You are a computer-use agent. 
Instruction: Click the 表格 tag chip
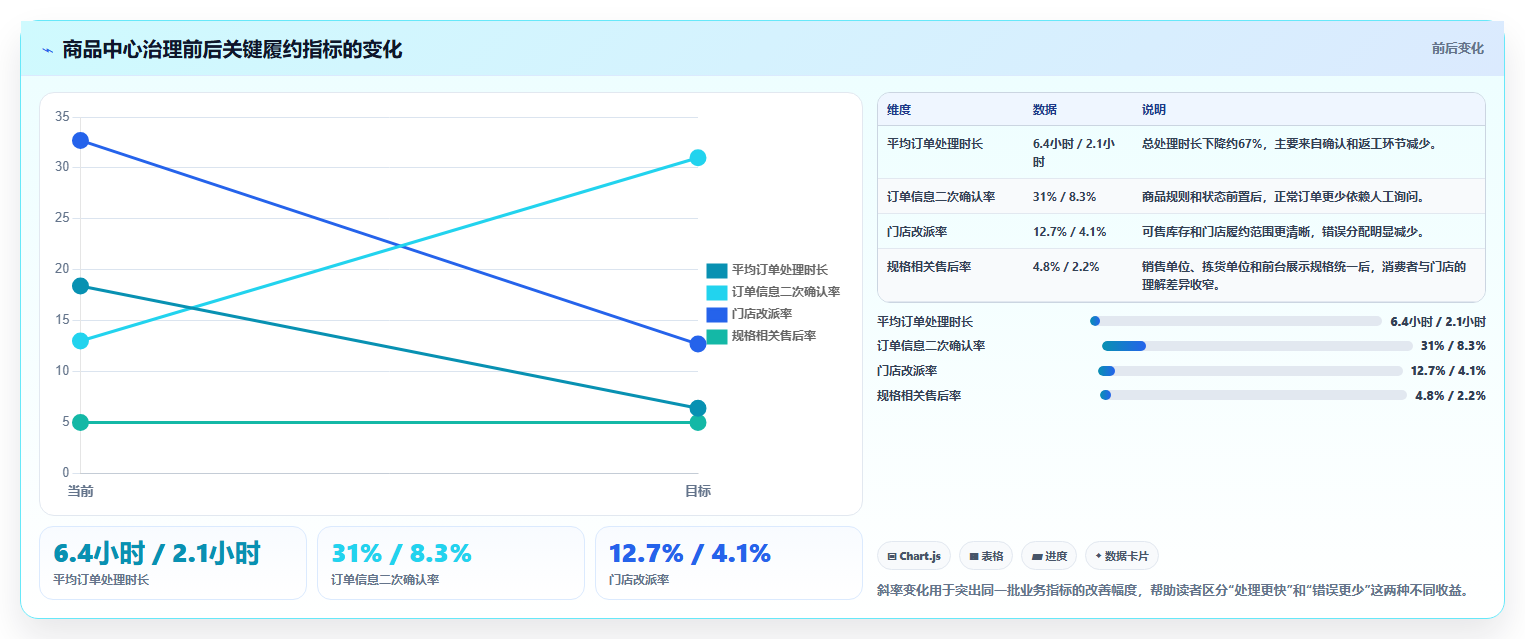click(986, 556)
